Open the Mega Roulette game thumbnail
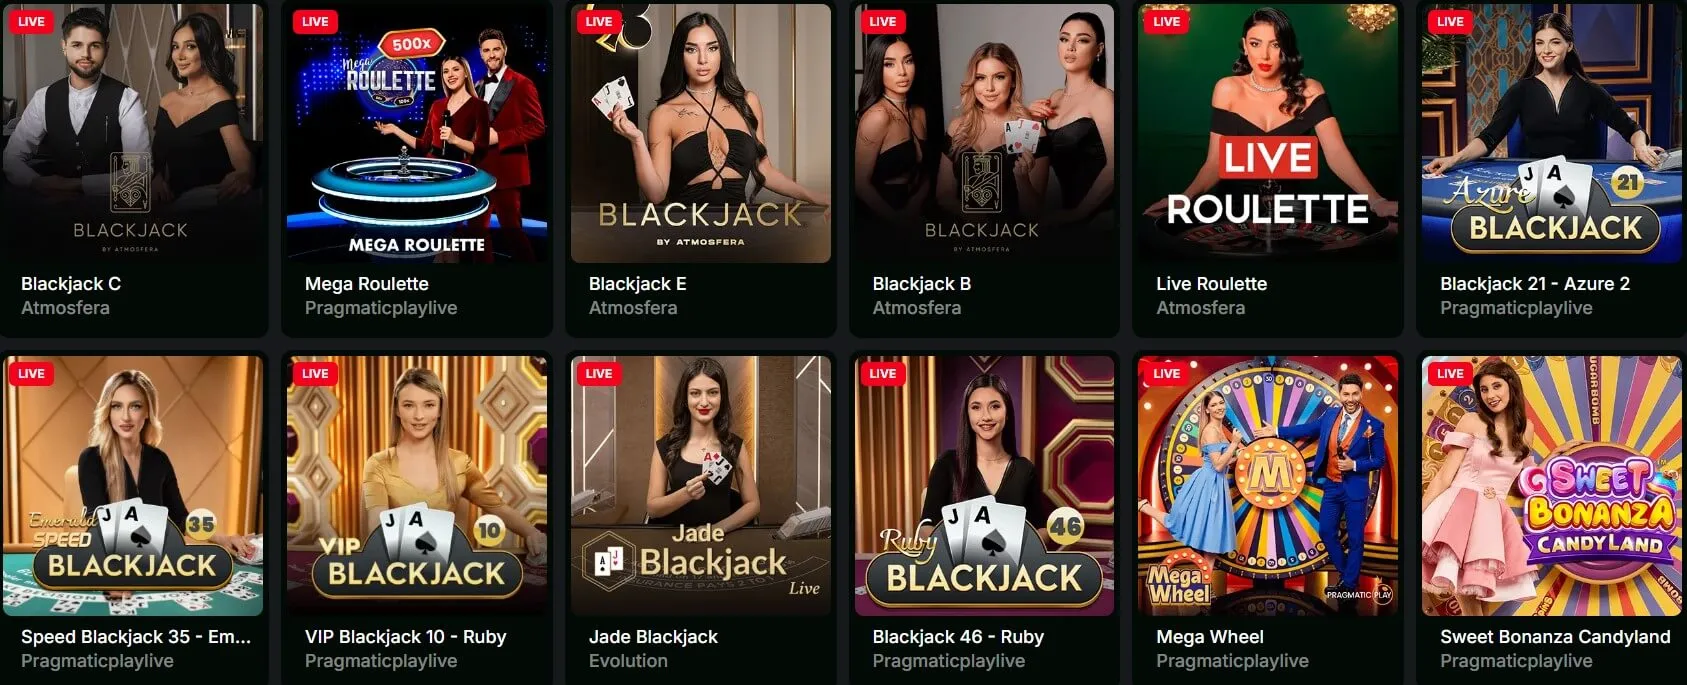 tap(417, 133)
